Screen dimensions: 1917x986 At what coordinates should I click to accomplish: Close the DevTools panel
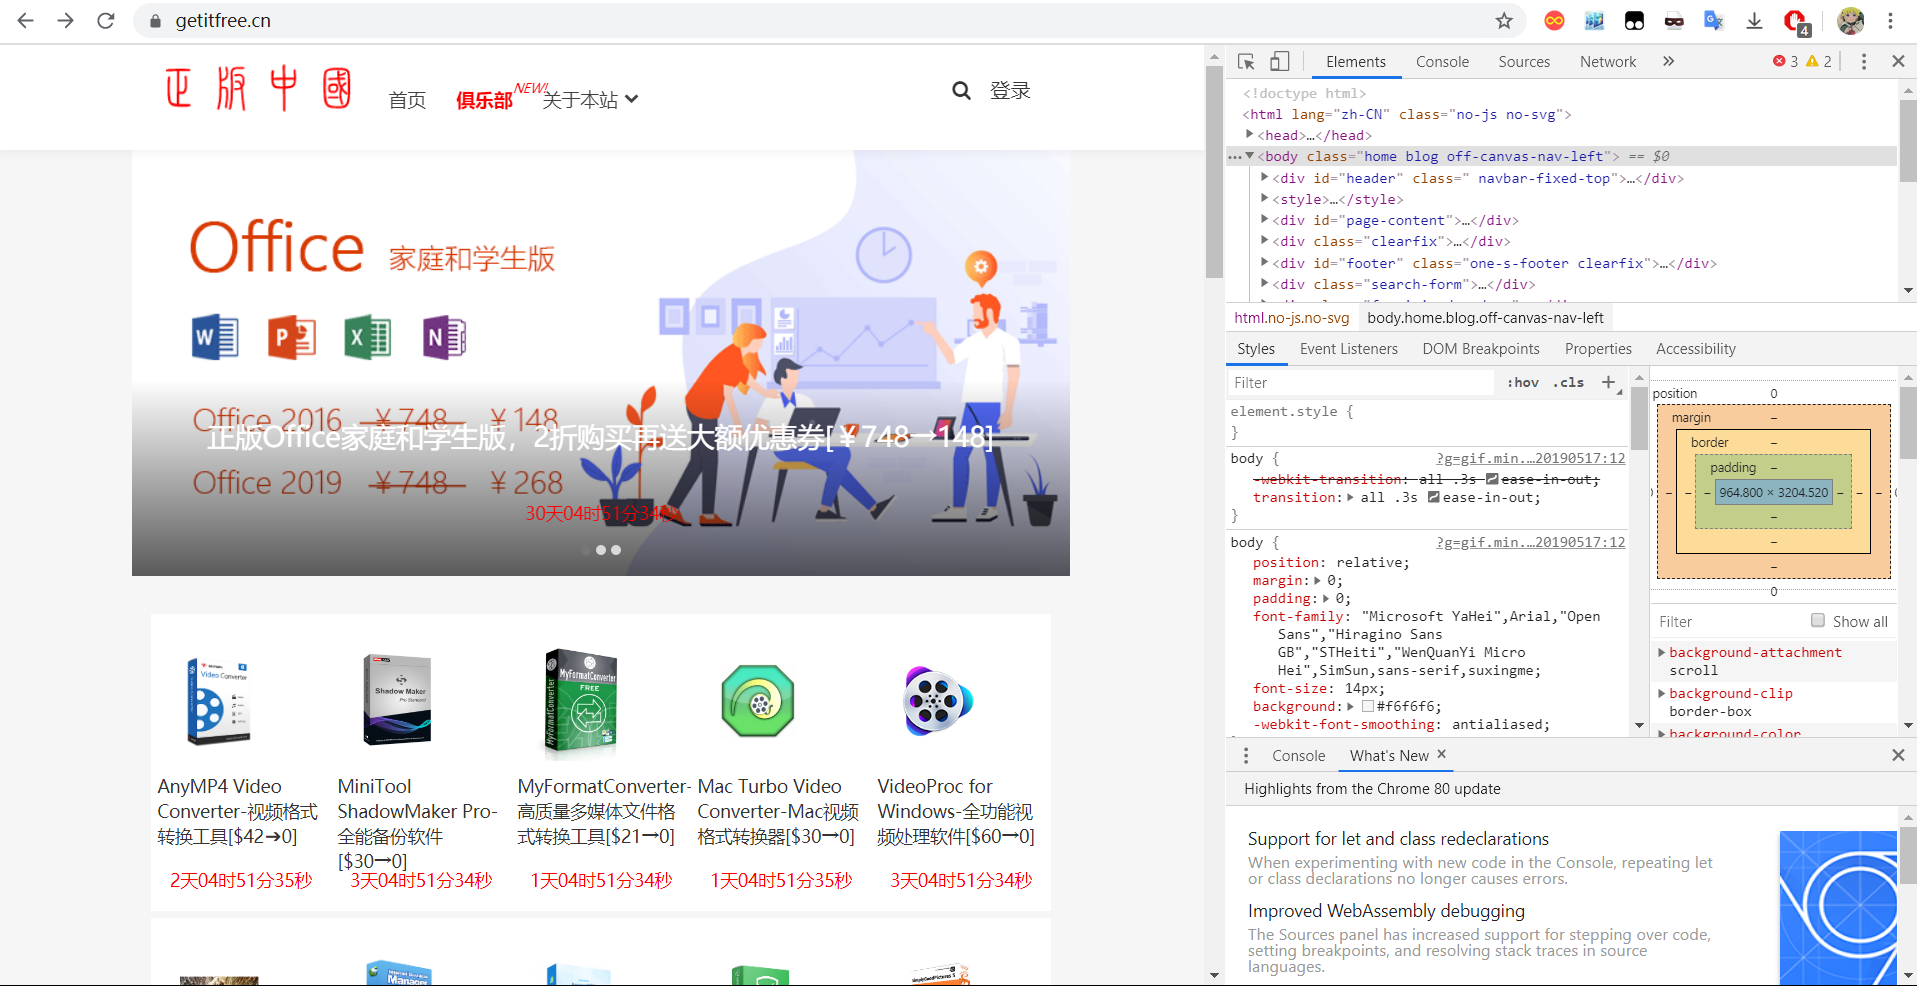(1898, 61)
